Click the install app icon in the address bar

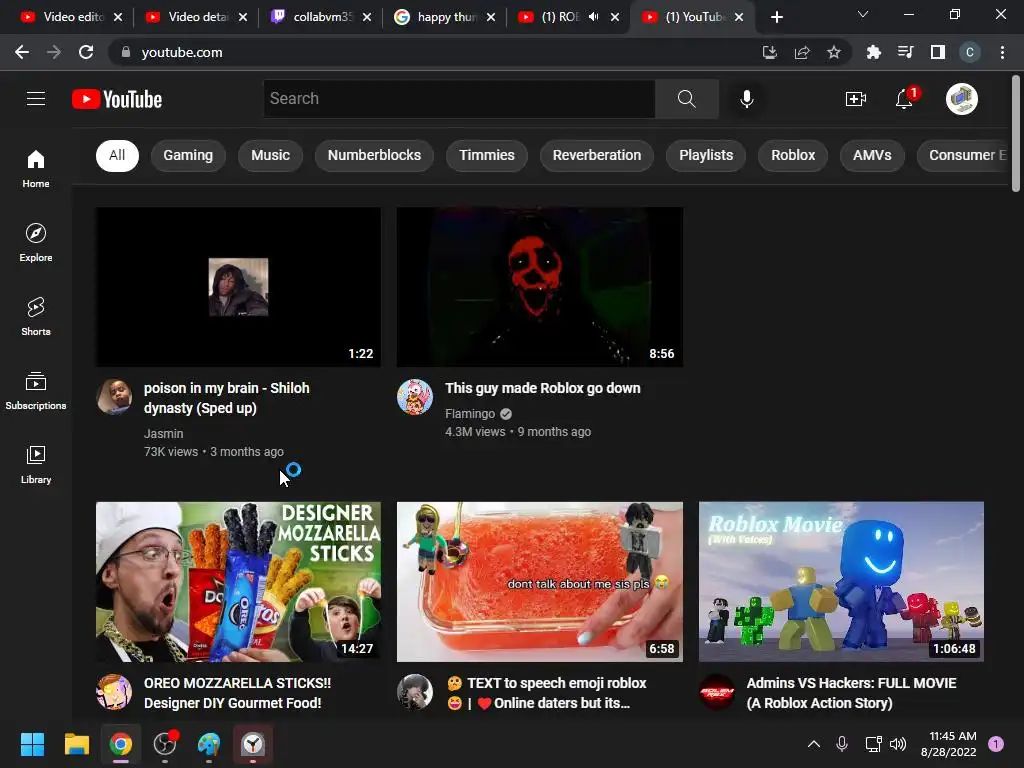point(769,52)
